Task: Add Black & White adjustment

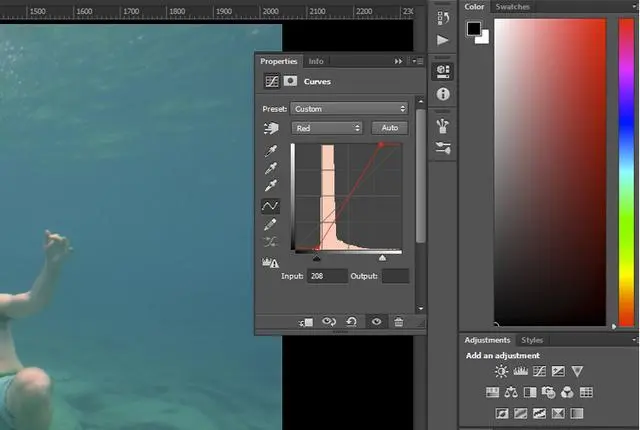Action: pyautogui.click(x=530, y=392)
